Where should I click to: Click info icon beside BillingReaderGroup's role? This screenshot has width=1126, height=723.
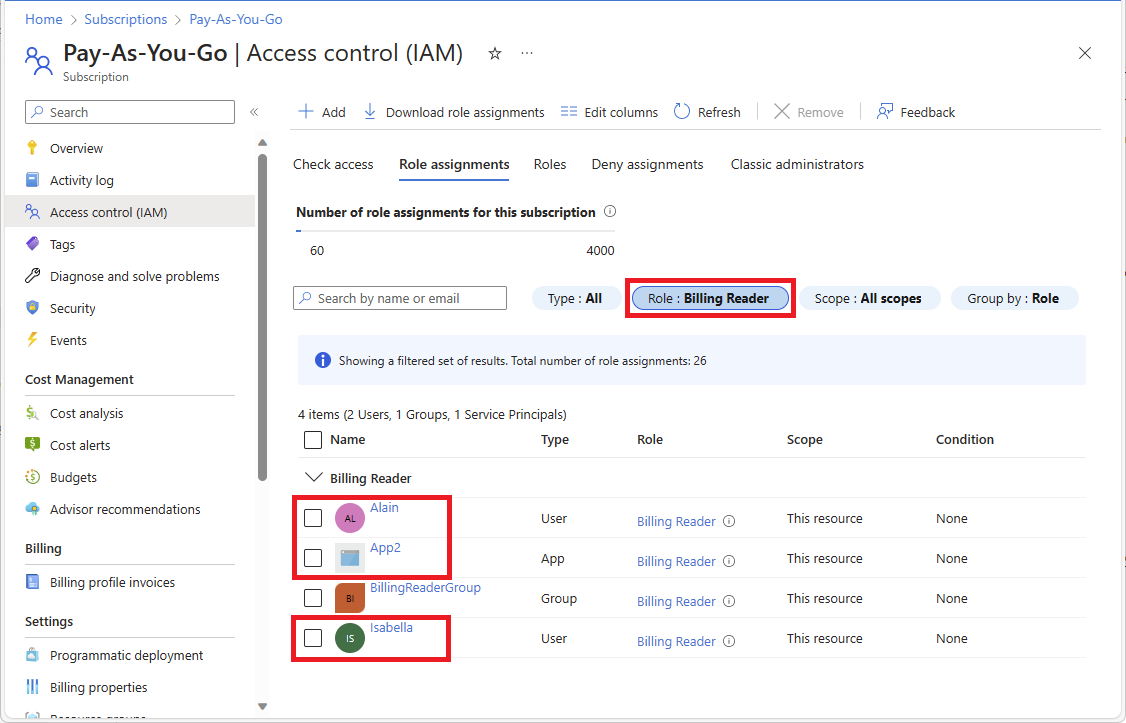[729, 601]
